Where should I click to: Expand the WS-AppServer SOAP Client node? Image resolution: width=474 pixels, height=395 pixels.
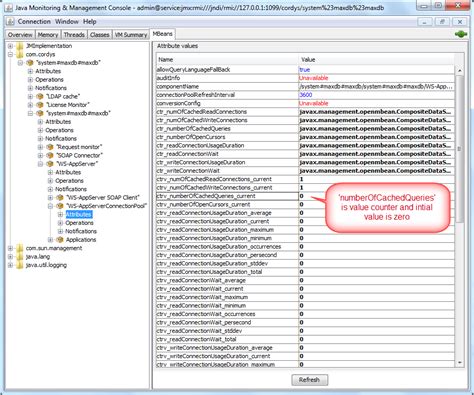coord(50,197)
